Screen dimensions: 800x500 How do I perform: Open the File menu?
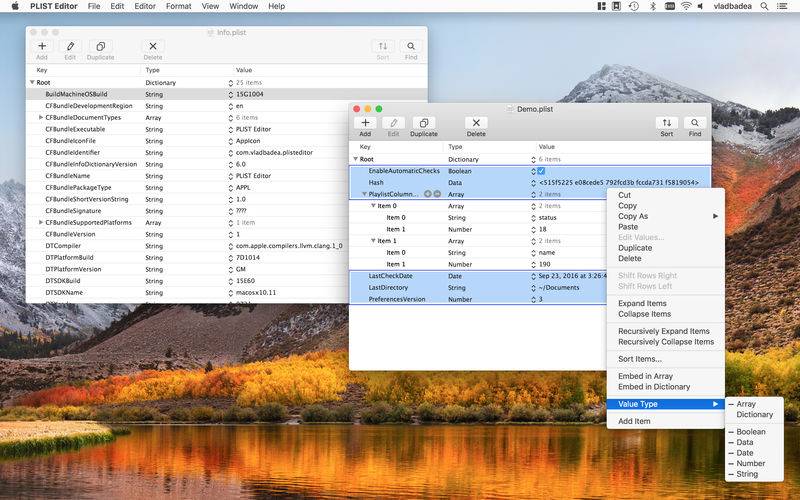point(94,6)
